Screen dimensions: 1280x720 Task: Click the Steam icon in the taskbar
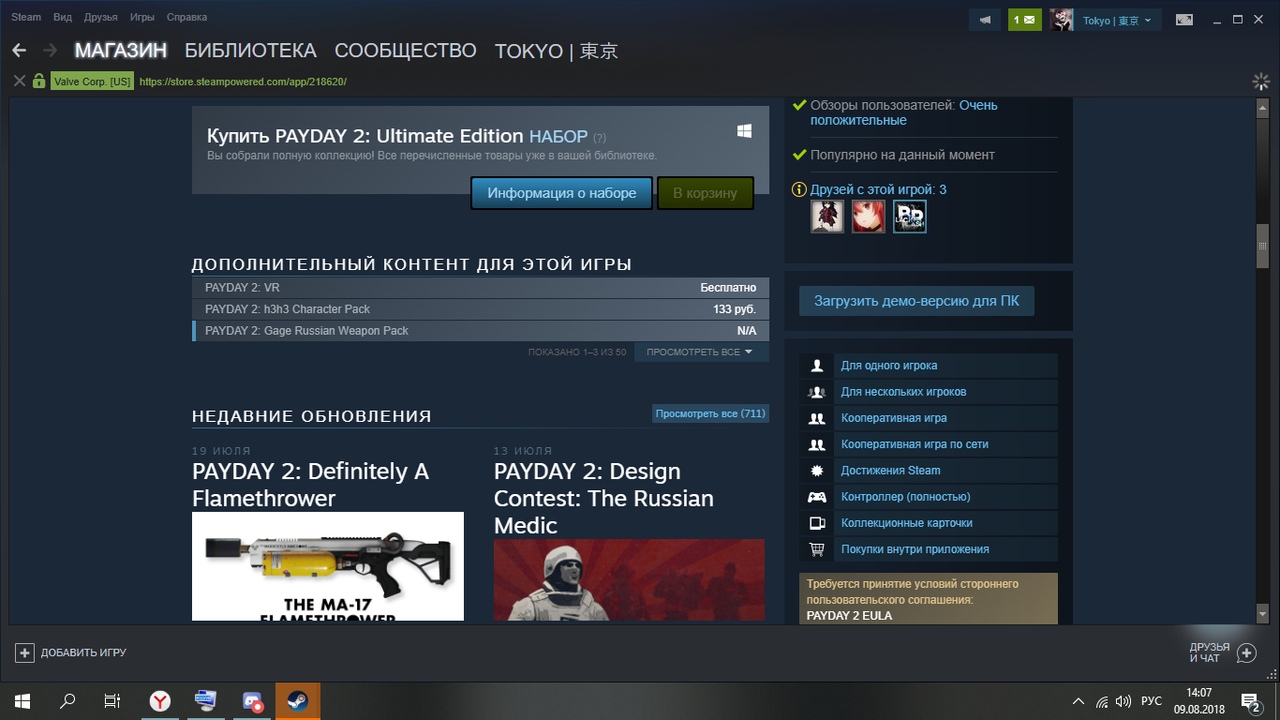(298, 701)
